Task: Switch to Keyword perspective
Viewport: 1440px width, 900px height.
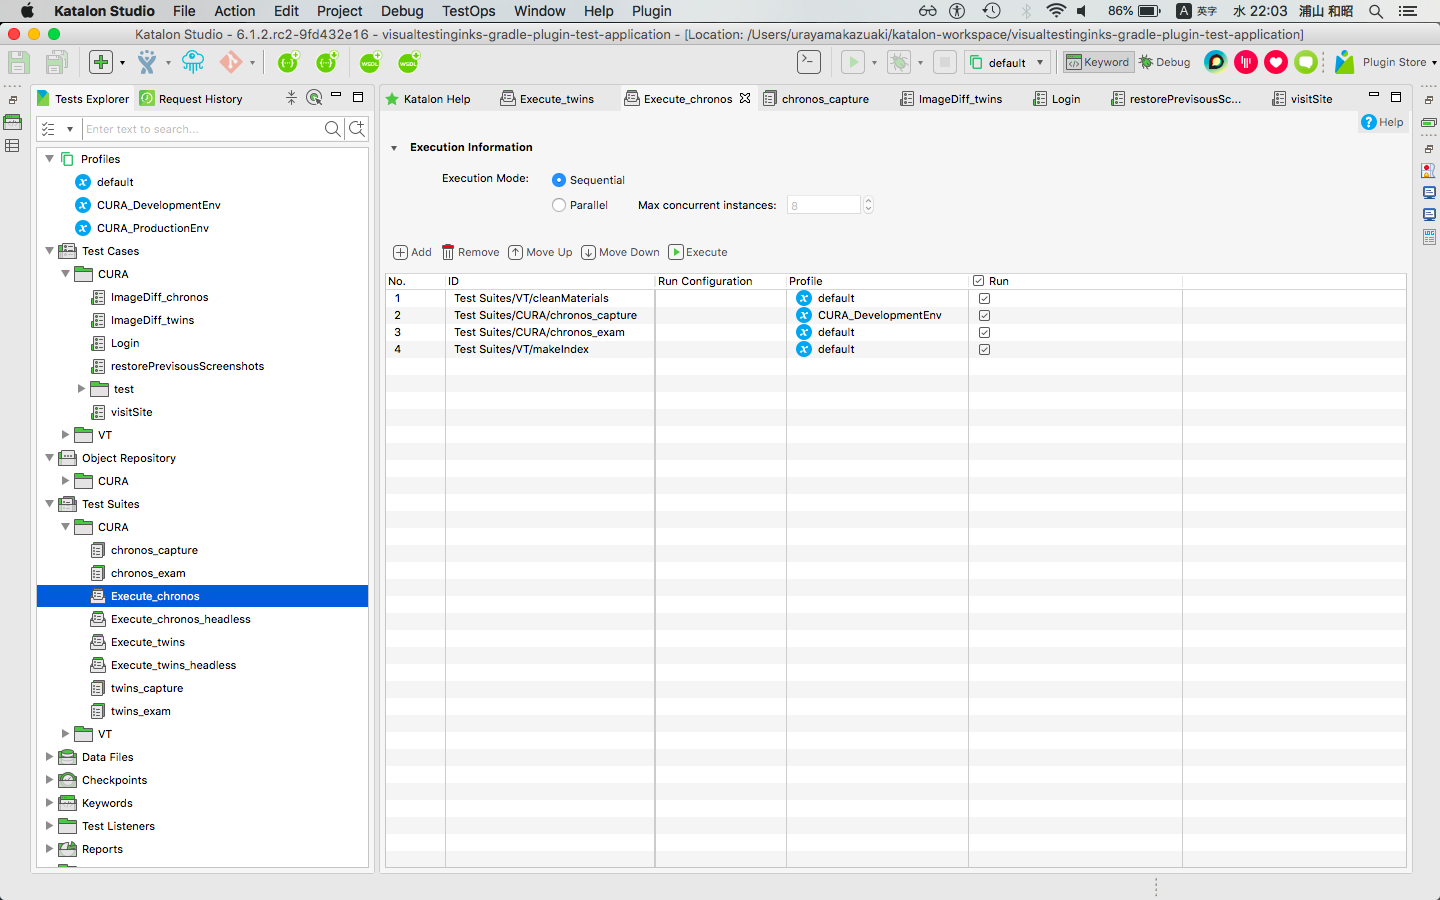Action: coord(1098,62)
